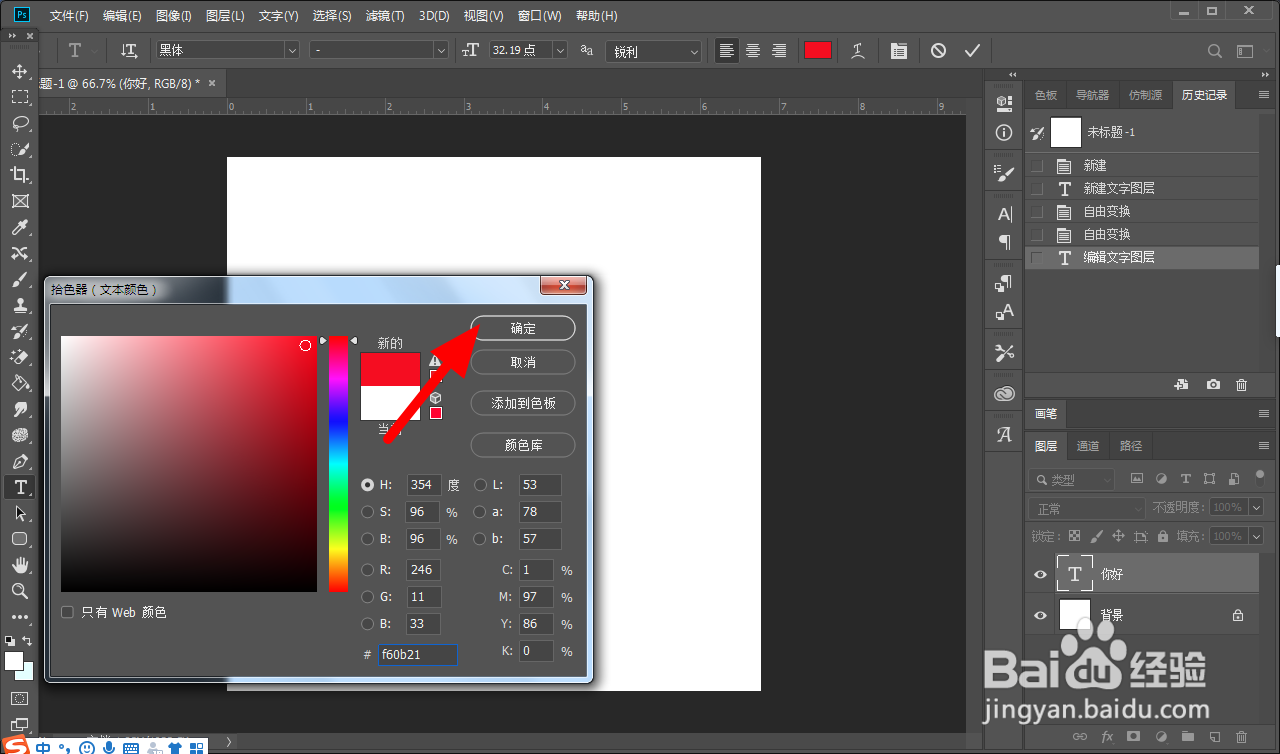Click 确定 in color picker
This screenshot has width=1280, height=754.
pos(523,328)
